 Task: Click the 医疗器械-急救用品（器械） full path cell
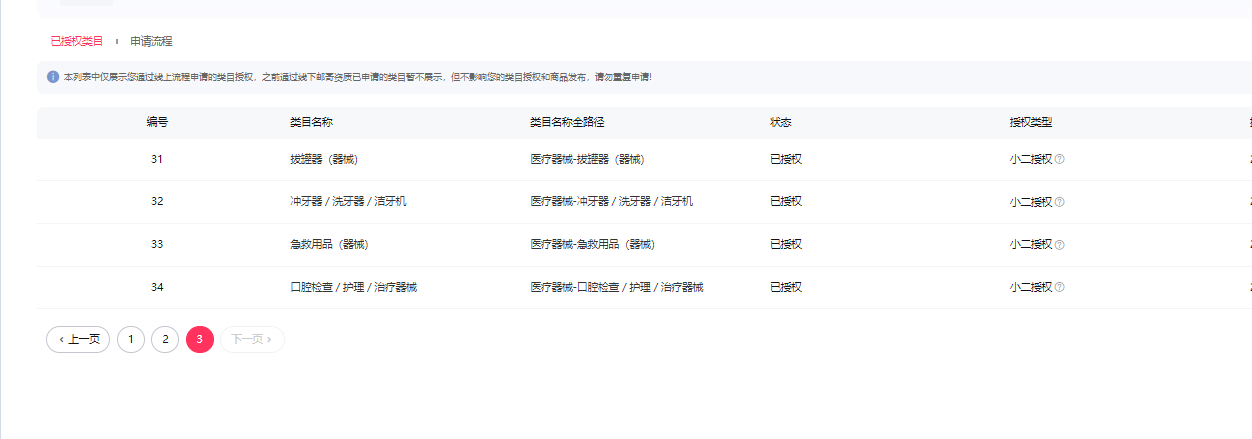pos(592,245)
